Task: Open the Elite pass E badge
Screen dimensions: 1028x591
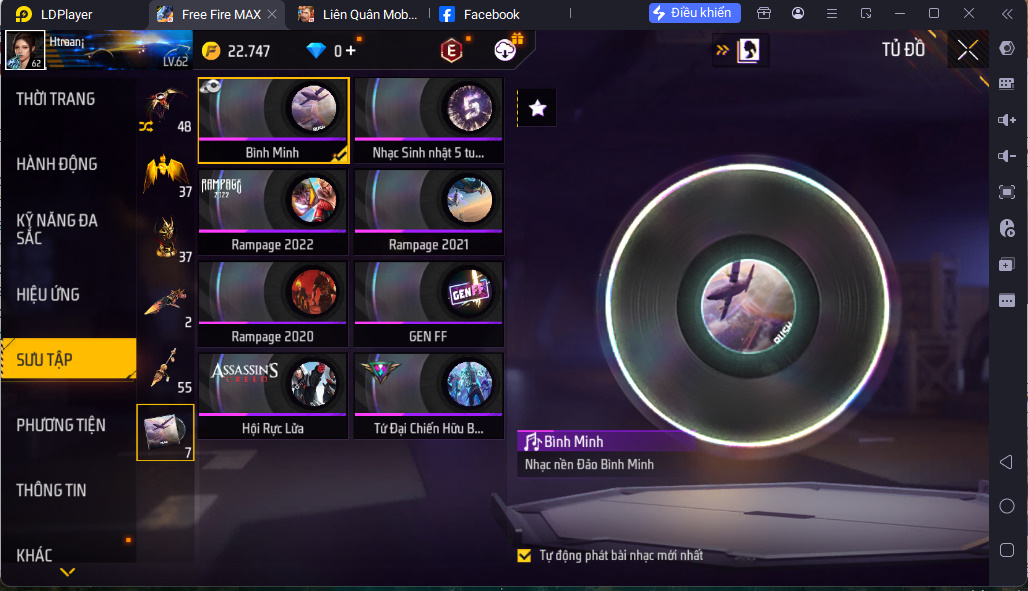Action: point(451,51)
